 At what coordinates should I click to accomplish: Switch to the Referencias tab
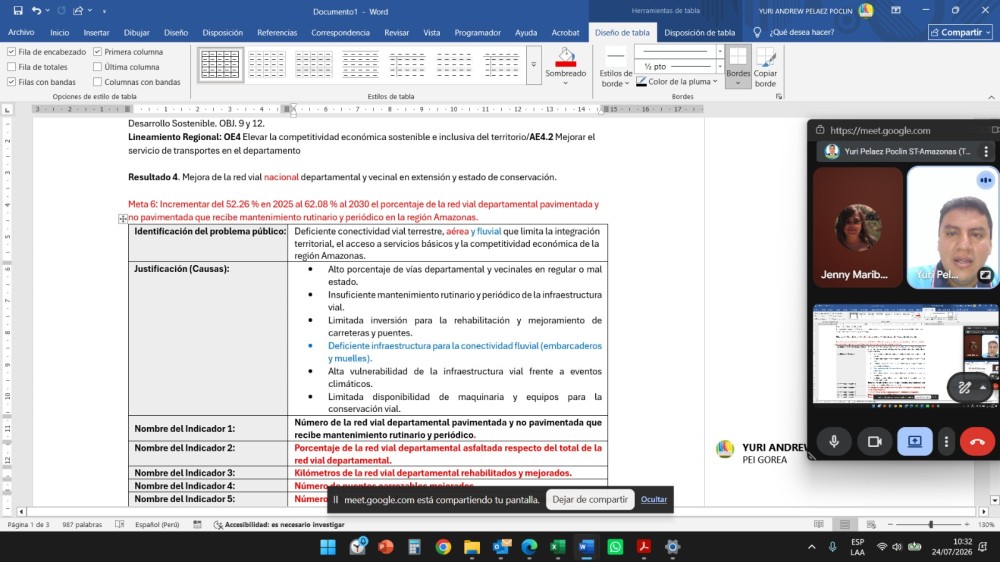[277, 32]
